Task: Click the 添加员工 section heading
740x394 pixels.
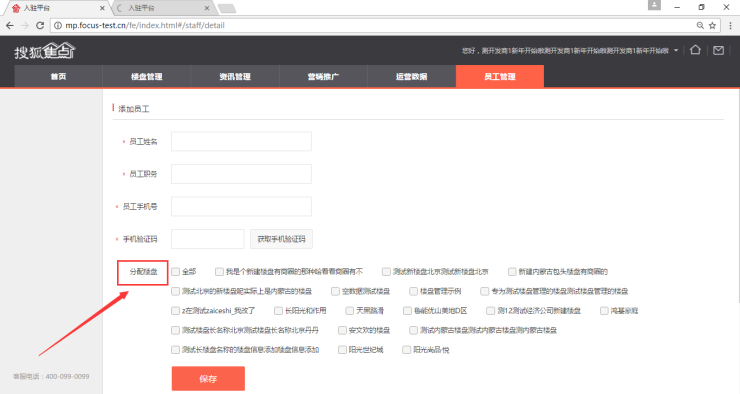Action: click(134, 109)
